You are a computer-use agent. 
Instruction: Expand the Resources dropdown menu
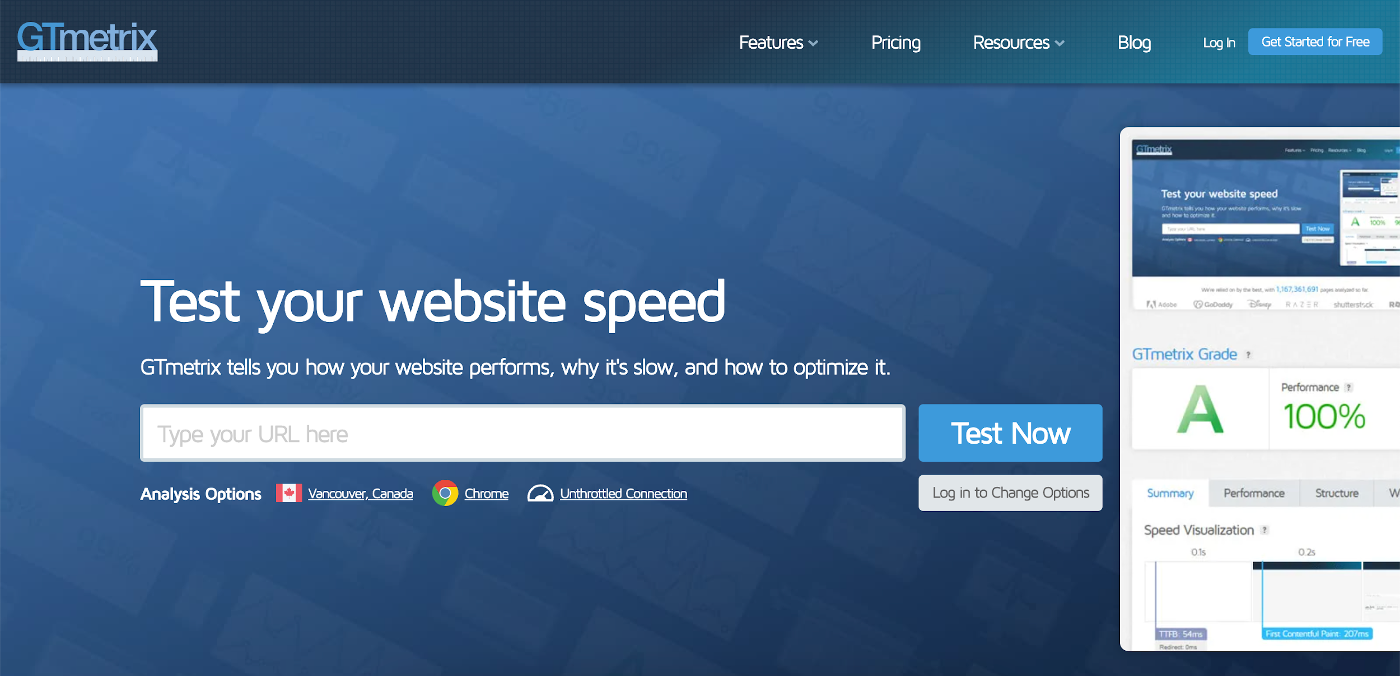pyautogui.click(x=1018, y=42)
